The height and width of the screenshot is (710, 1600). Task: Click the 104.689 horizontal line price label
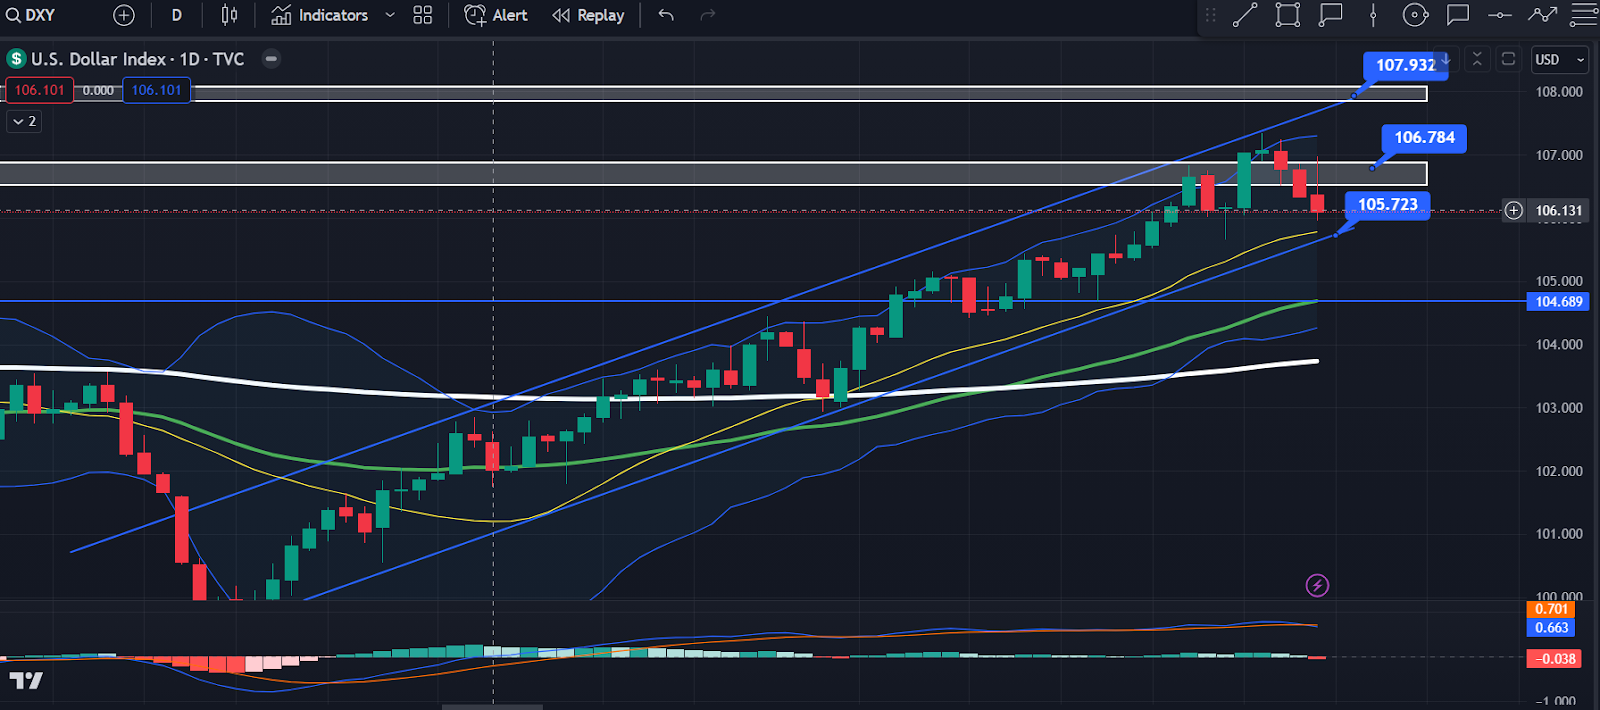[x=1559, y=301]
